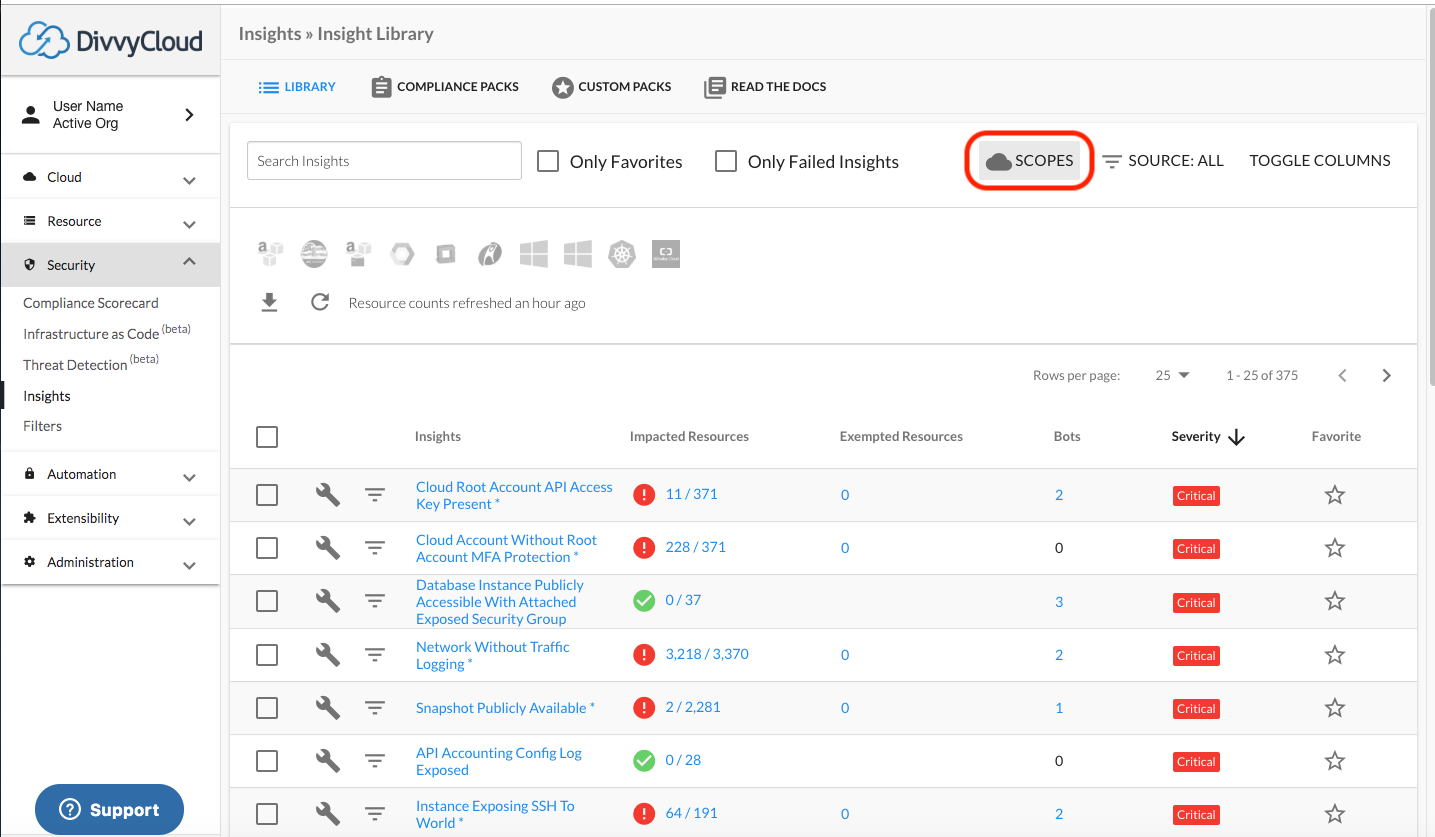1435x837 pixels.
Task: Refresh the resource counts
Action: [x=320, y=302]
